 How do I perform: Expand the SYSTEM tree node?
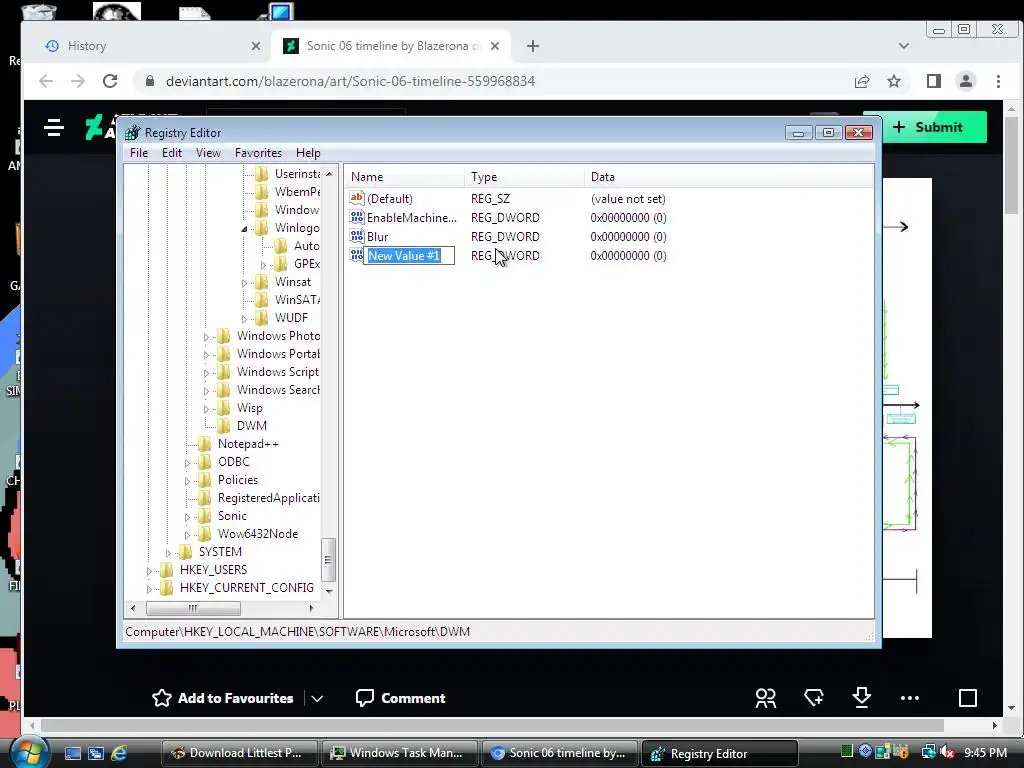coord(168,552)
